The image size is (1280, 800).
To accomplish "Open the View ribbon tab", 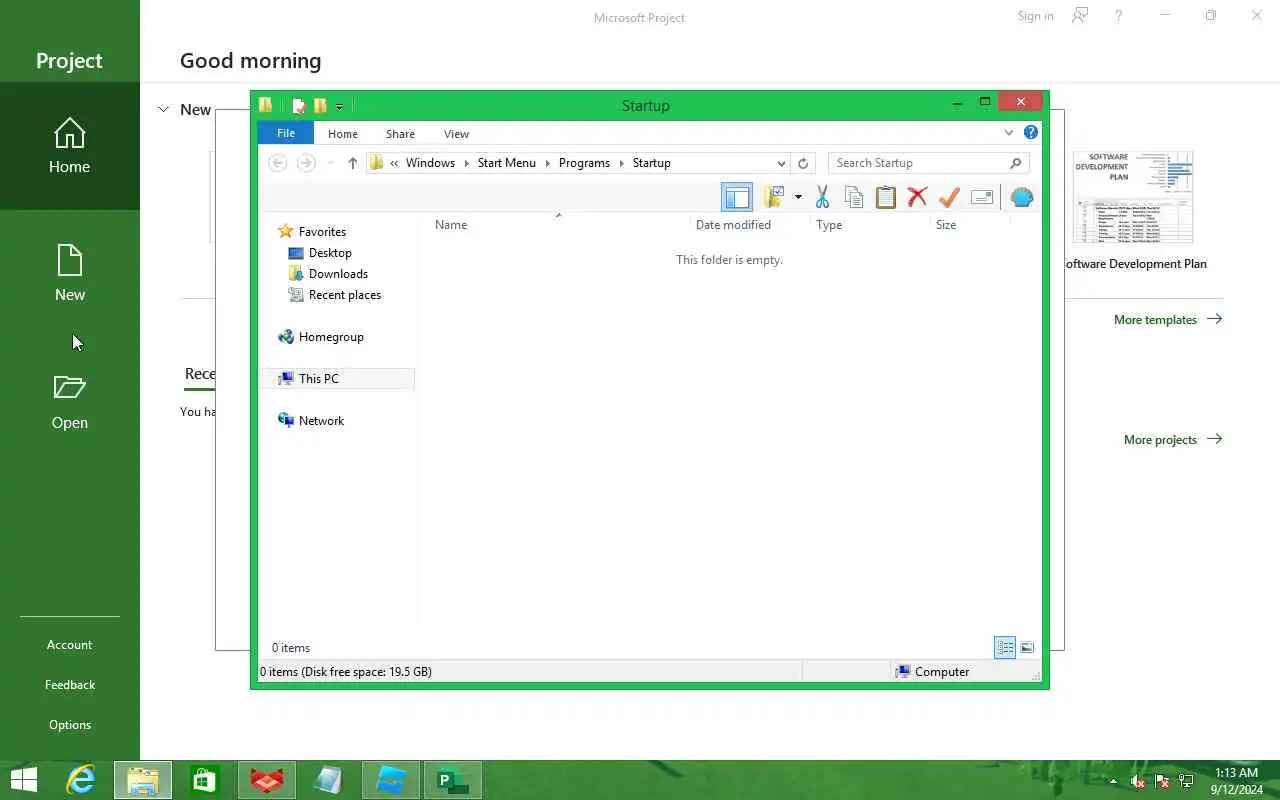I will (456, 134).
